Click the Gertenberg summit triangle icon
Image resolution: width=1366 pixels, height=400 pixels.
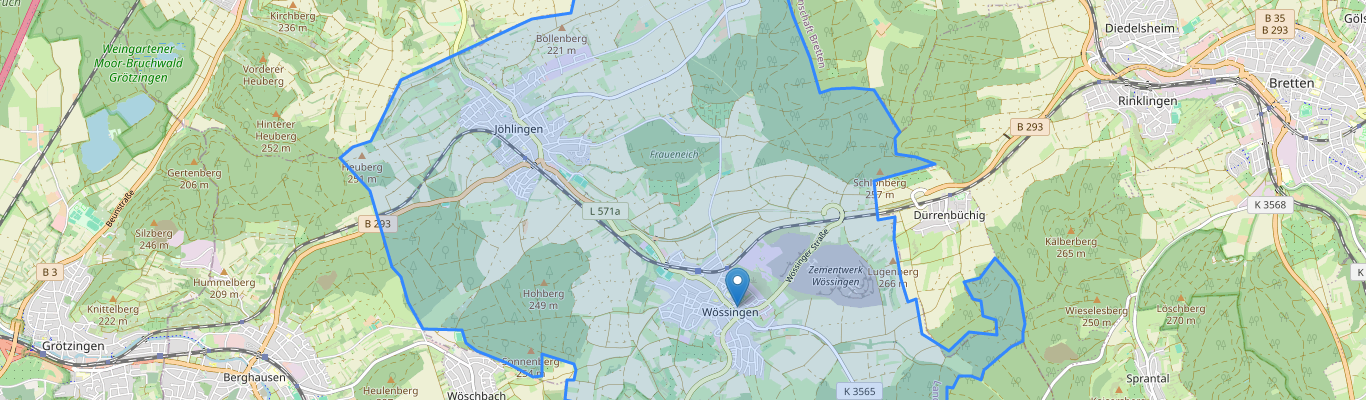click(187, 162)
